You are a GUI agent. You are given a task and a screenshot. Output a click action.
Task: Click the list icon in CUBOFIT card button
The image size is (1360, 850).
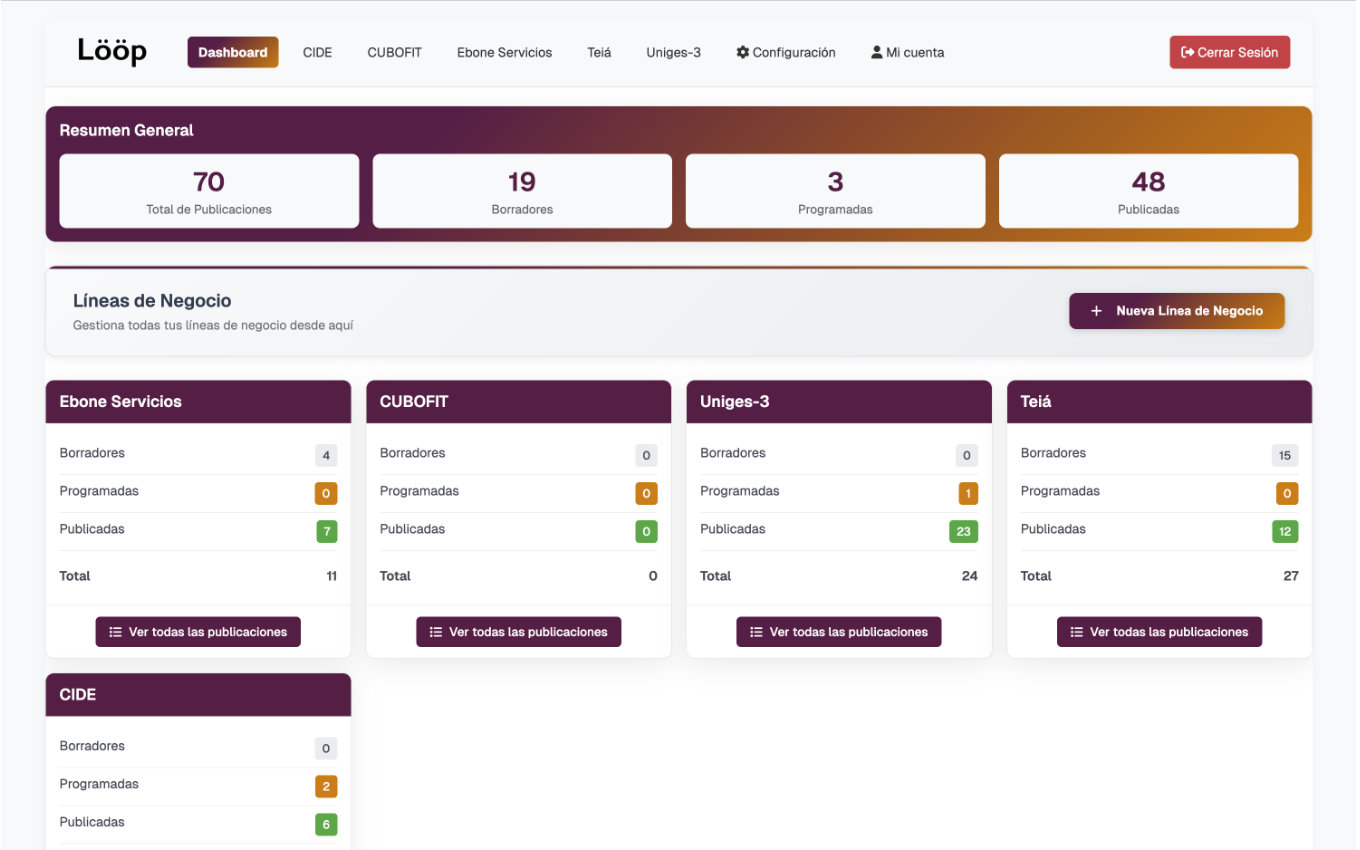click(x=435, y=632)
